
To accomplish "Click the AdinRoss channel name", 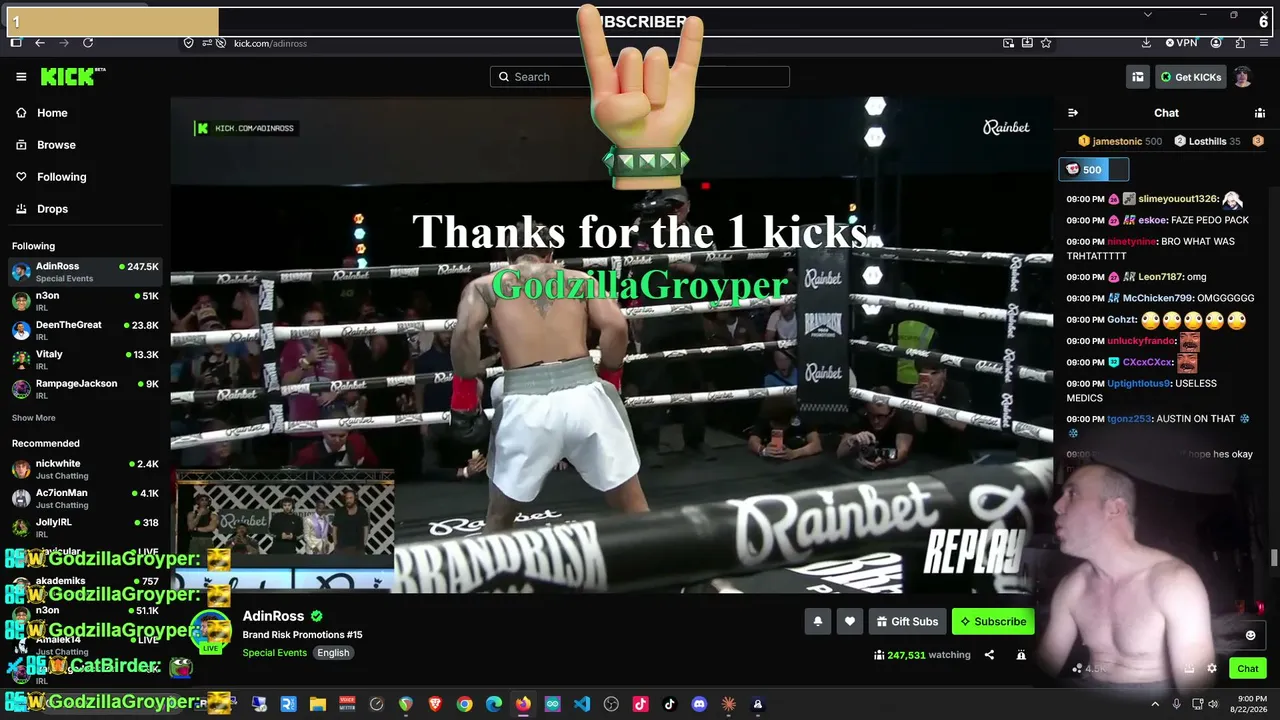I will pos(273,616).
